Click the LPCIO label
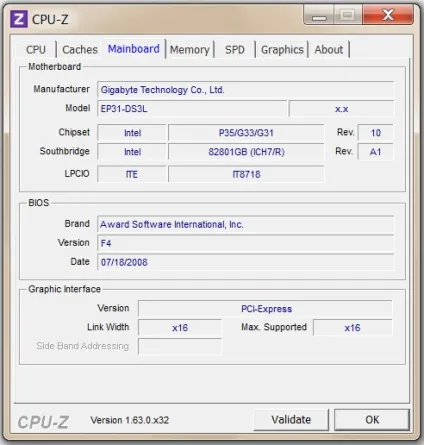This screenshot has width=424, height=445. [x=77, y=174]
